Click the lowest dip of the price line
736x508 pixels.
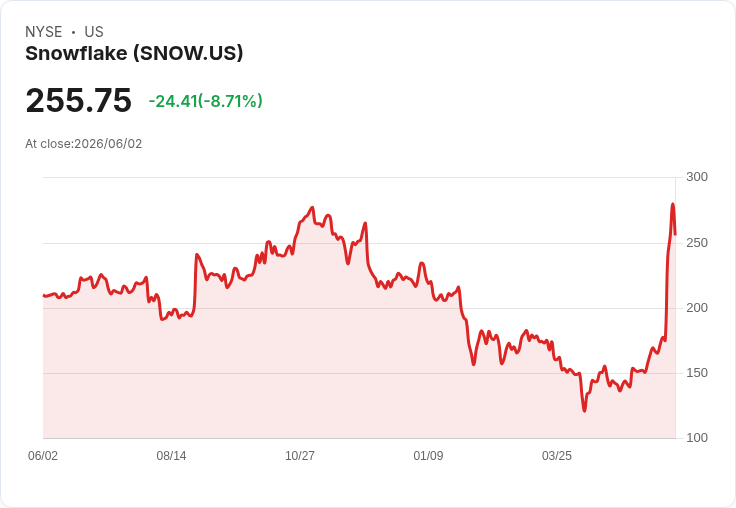pyautogui.click(x=584, y=411)
